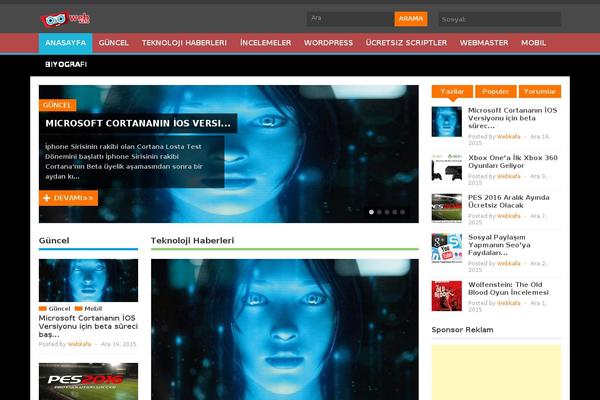
Task: Open large Cortana image under Teknoloji Haberleri
Action: [285, 330]
